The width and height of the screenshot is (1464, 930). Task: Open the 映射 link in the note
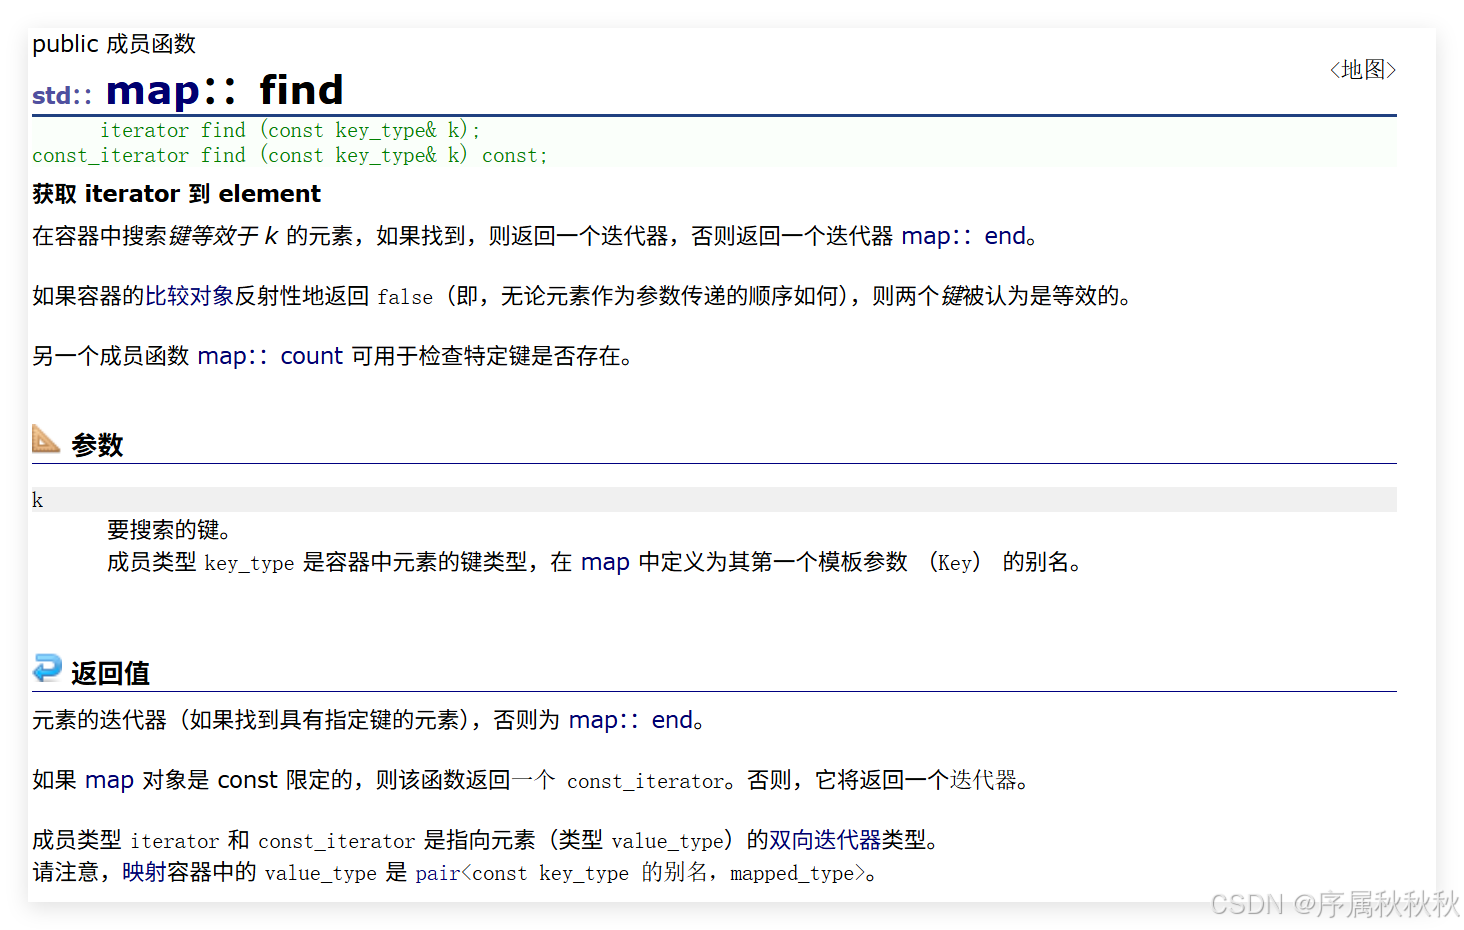pos(144,872)
